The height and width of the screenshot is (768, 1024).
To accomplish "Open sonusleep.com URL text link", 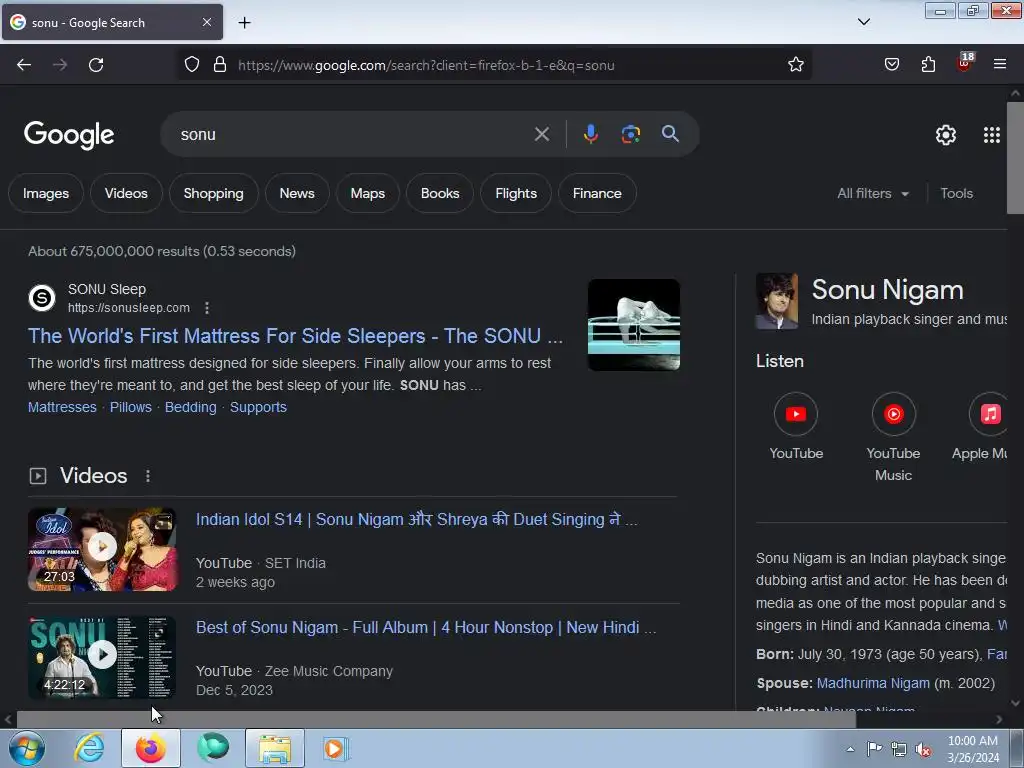I will [x=129, y=308].
